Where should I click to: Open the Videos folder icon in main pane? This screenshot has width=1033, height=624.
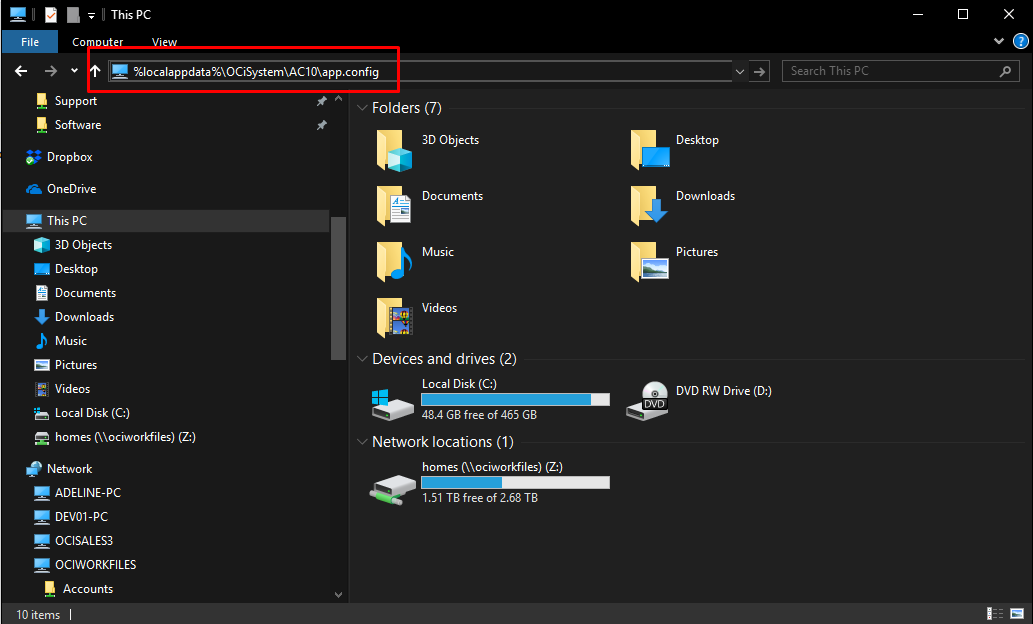click(394, 318)
